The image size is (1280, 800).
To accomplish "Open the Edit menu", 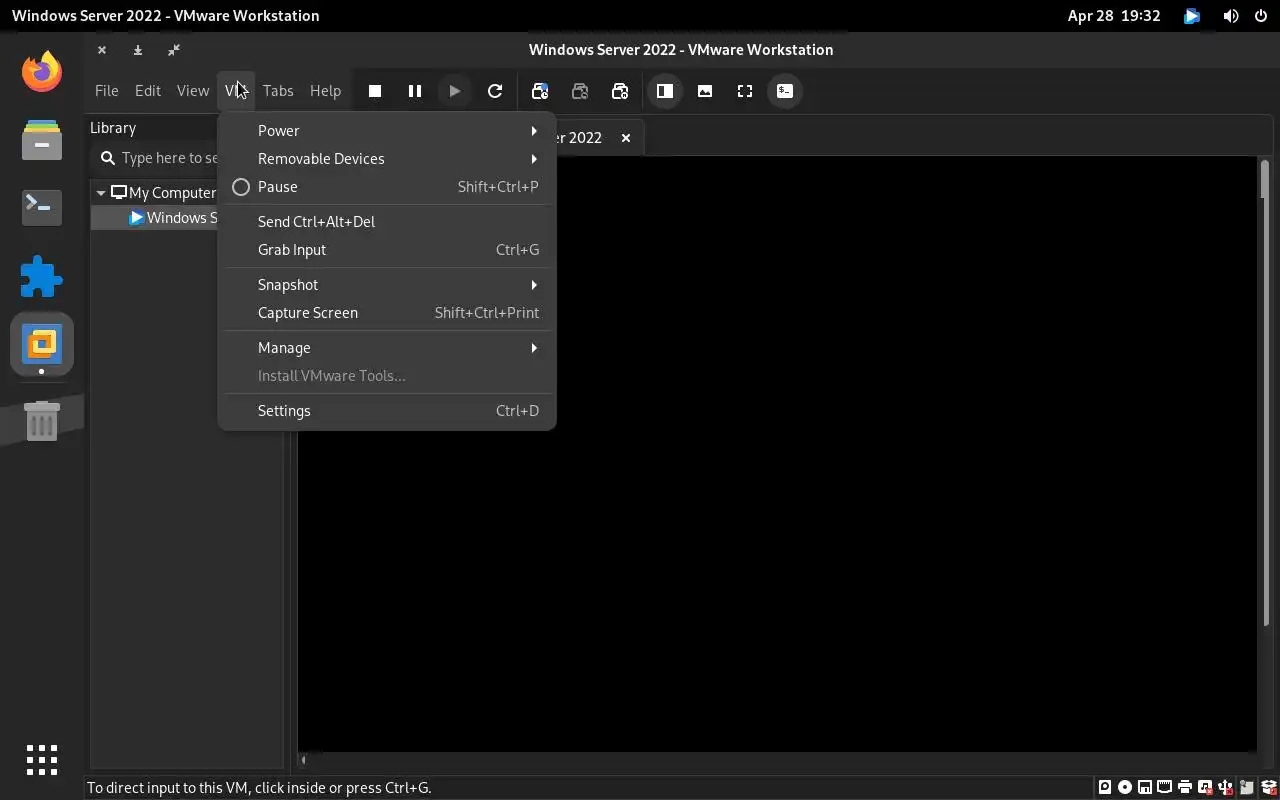I will (148, 91).
